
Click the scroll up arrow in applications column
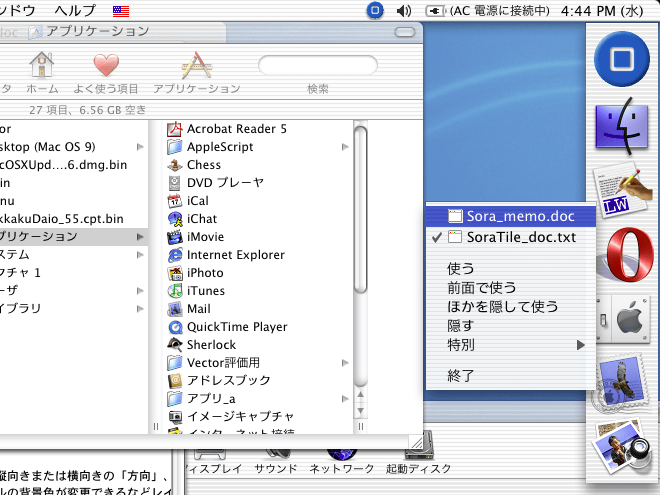point(360,395)
